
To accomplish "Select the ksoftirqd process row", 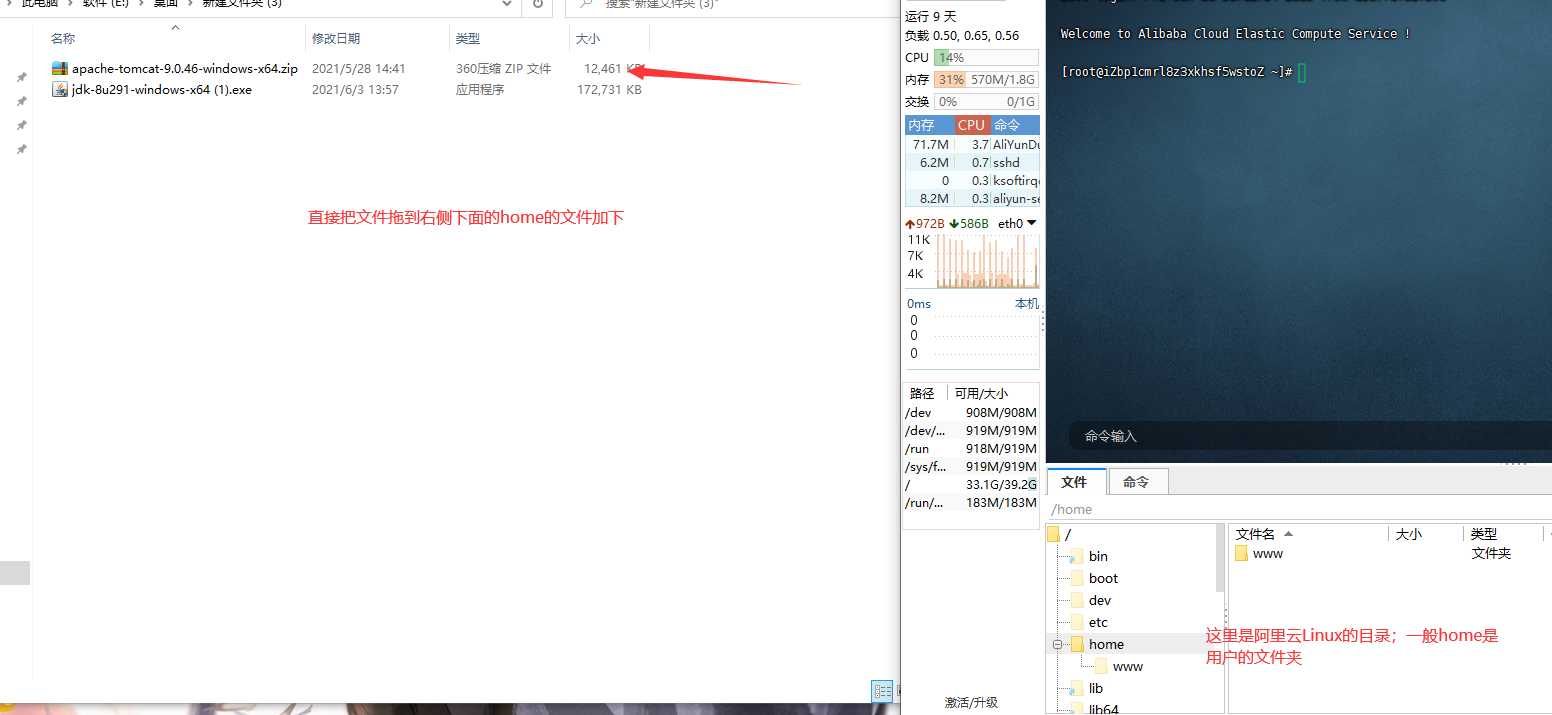I will pyautogui.click(x=972, y=180).
